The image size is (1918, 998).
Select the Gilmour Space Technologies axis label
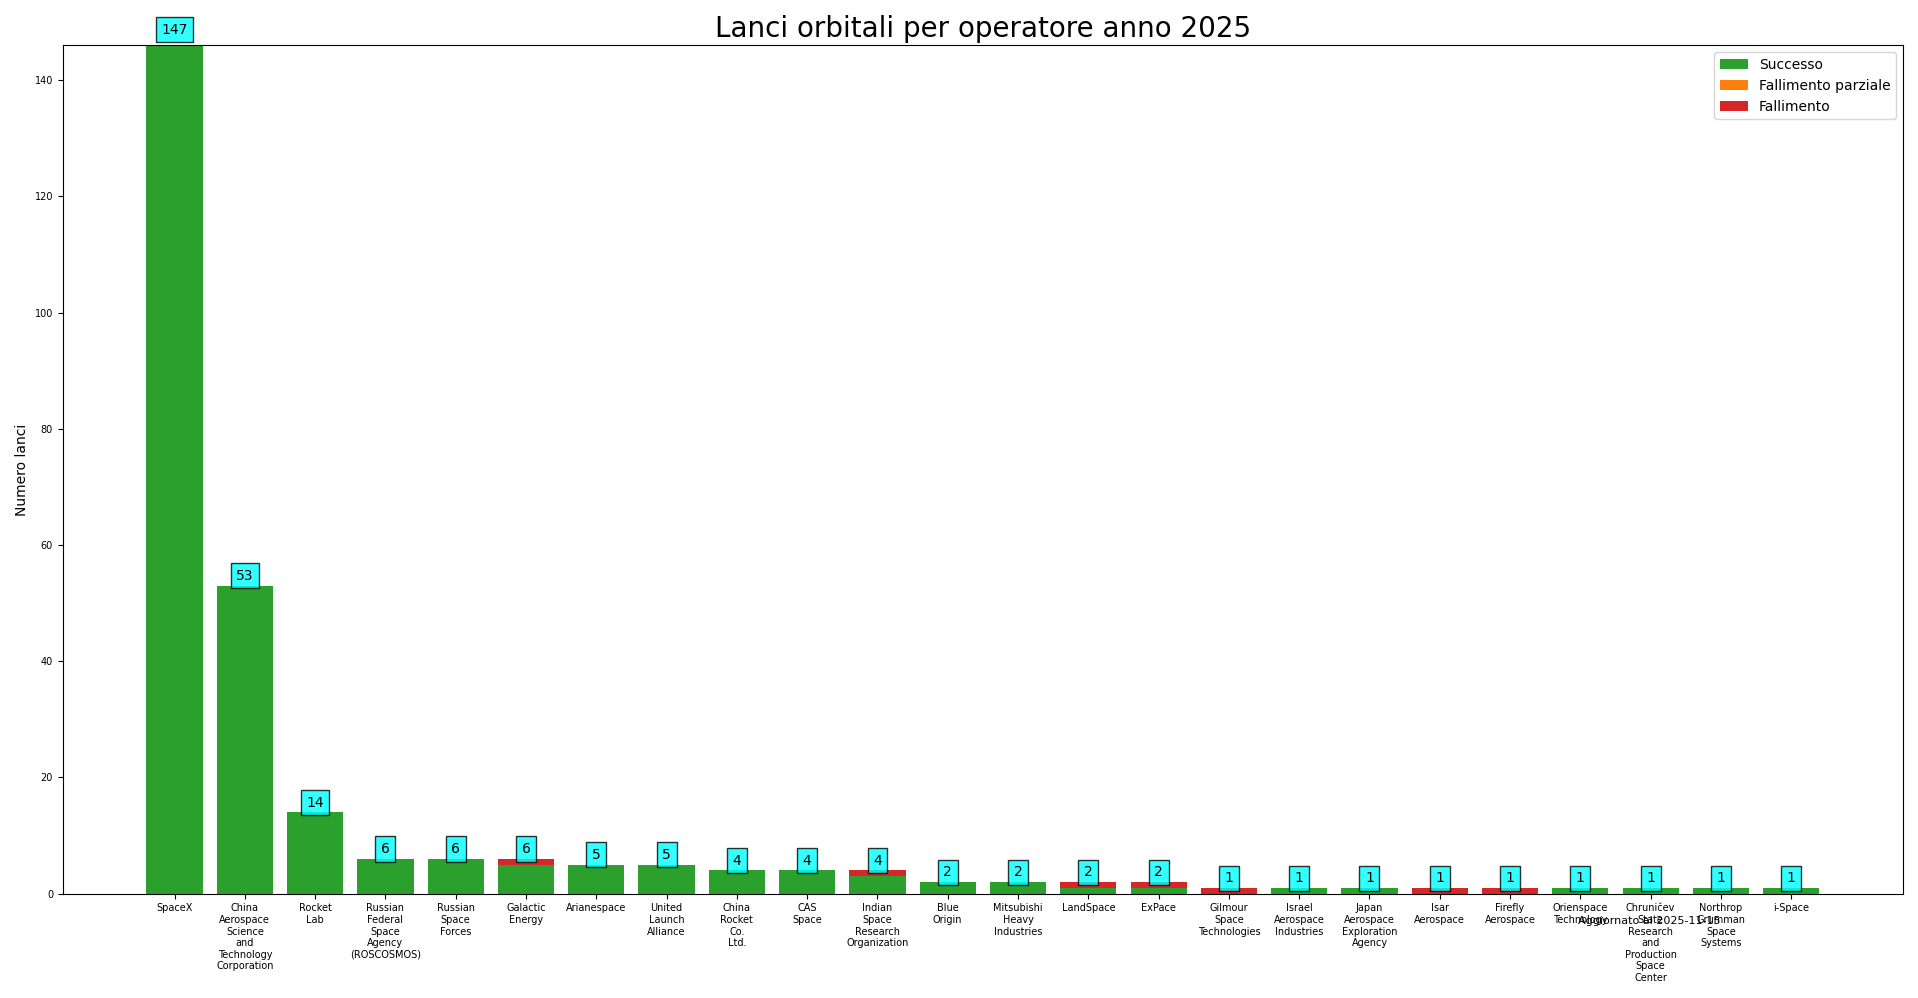(1229, 920)
